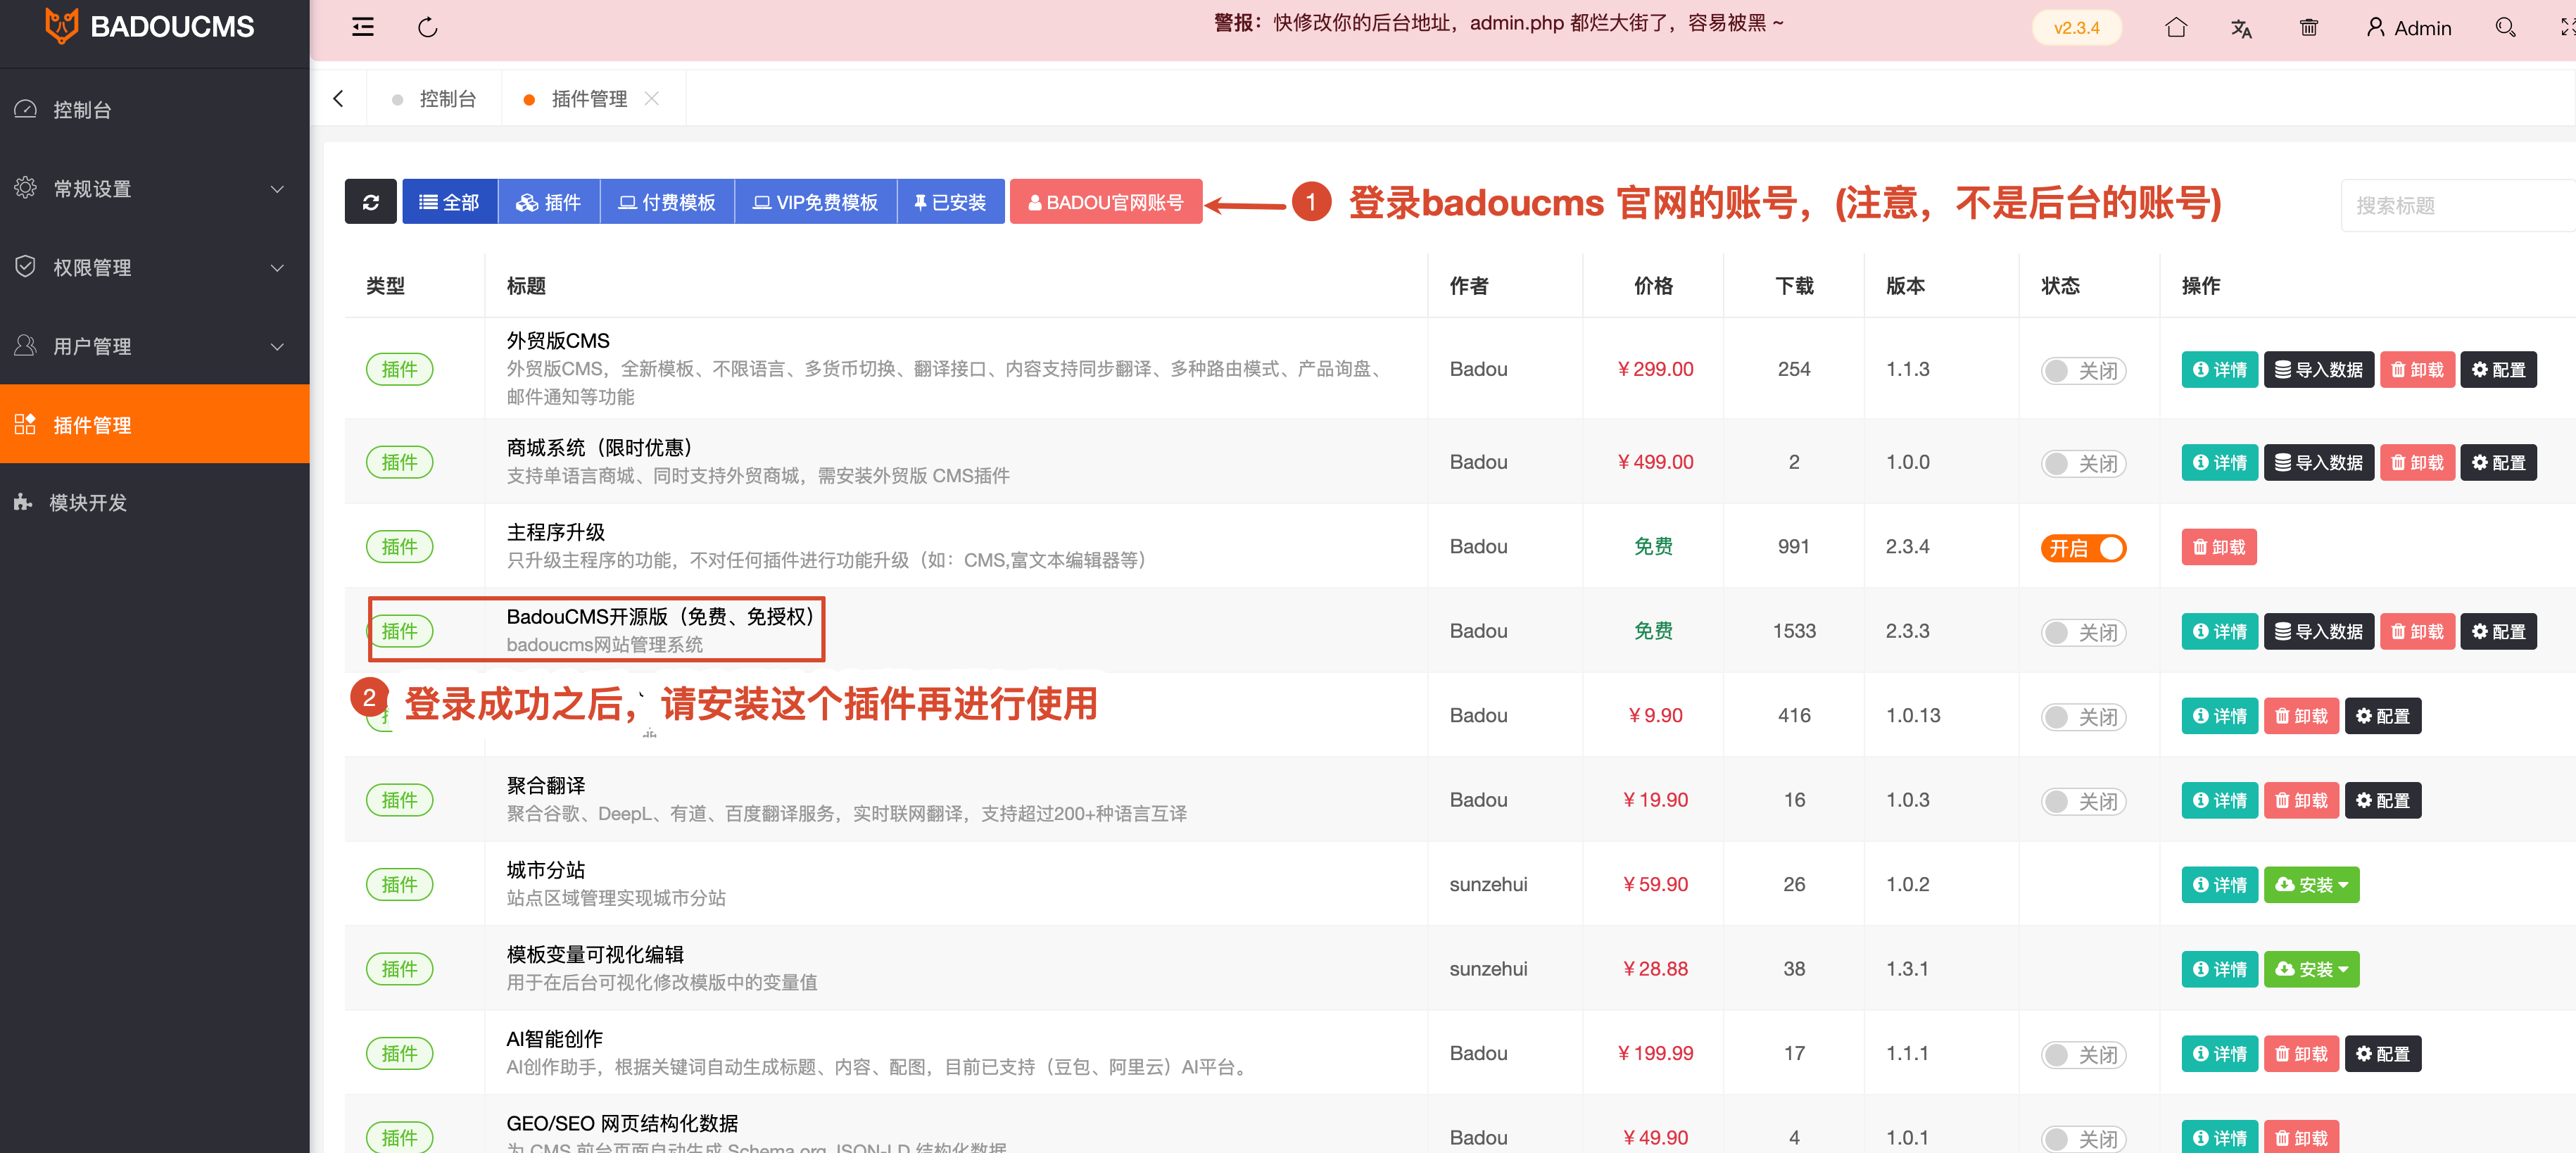Viewport: 2576px width, 1153px height.
Task: Click the page reload icon in header
Action: click(428, 27)
